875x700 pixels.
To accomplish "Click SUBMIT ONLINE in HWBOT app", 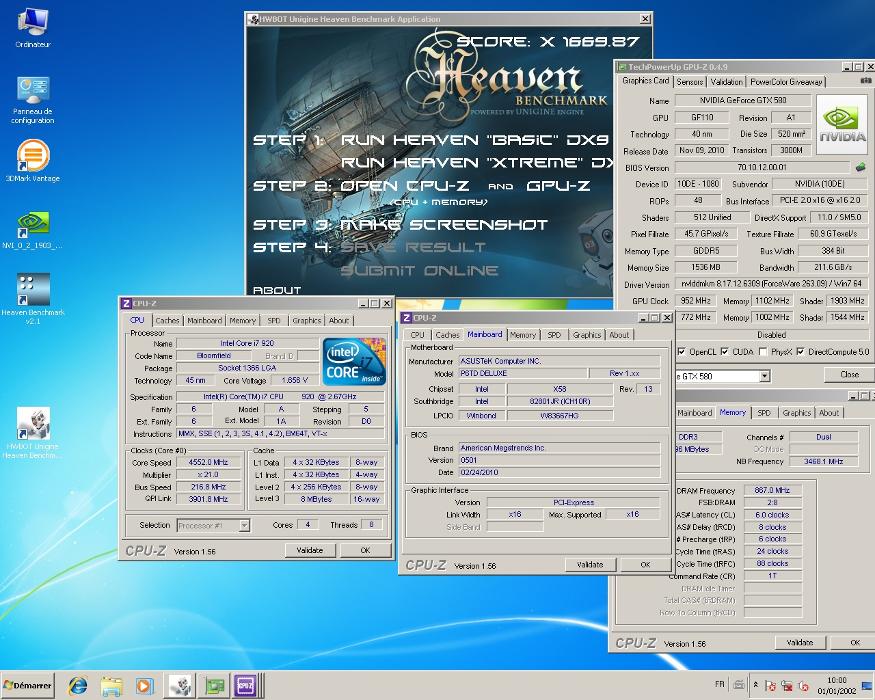I will pyautogui.click(x=419, y=270).
